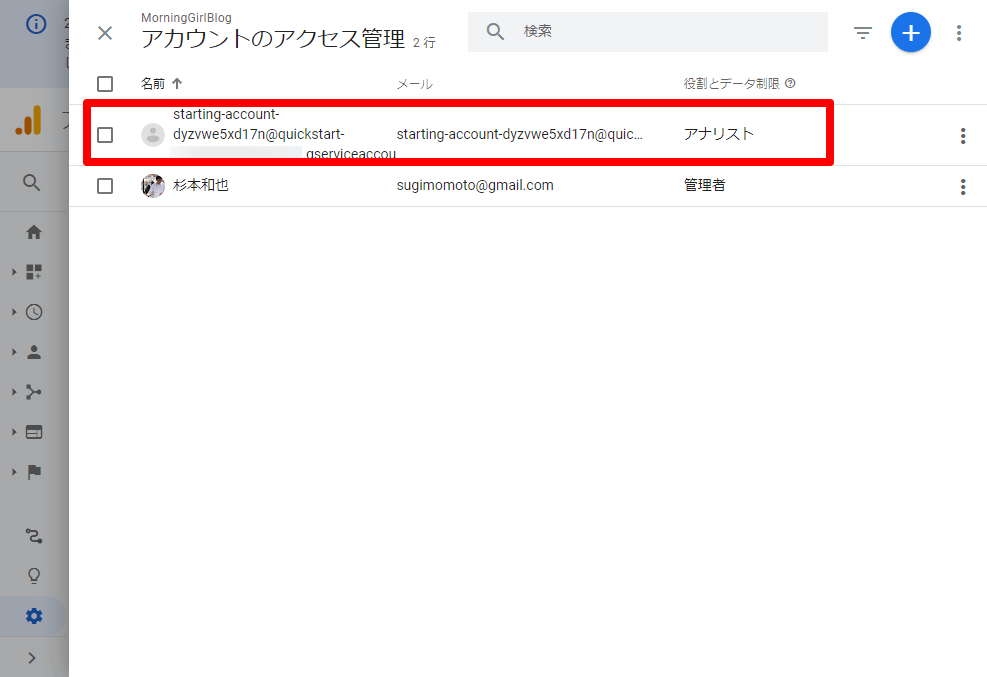
Task: Open the dashboard customization icon in sidebar
Action: point(34,272)
